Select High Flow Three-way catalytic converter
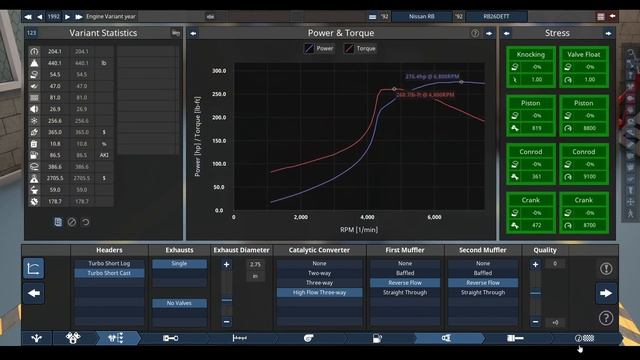The image size is (640, 360). click(x=319, y=293)
